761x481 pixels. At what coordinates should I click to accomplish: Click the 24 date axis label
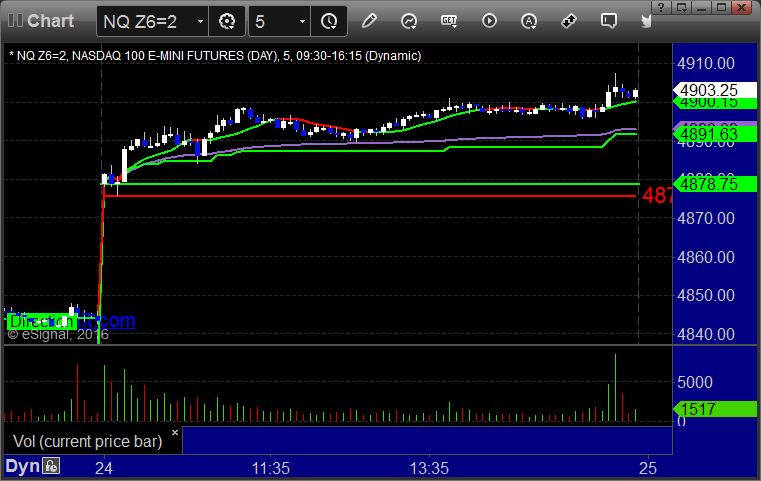coord(104,468)
